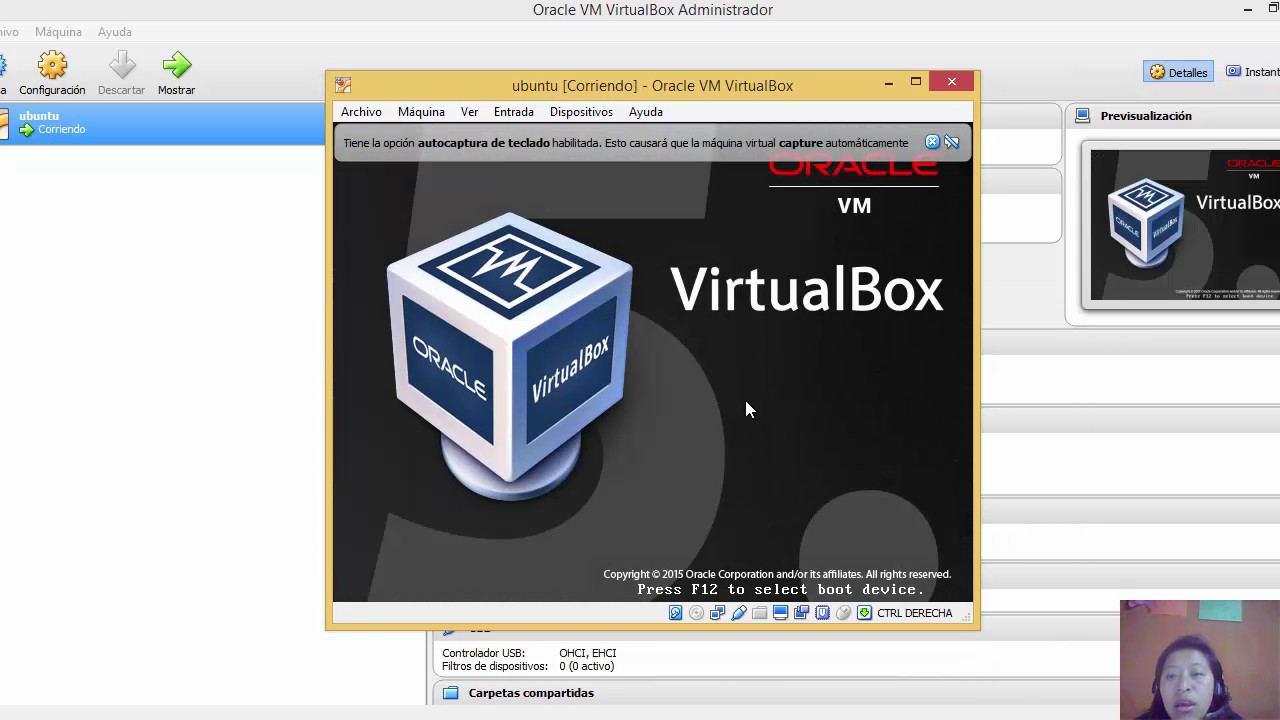Open the Dispositivos menu in VM window

pos(581,112)
